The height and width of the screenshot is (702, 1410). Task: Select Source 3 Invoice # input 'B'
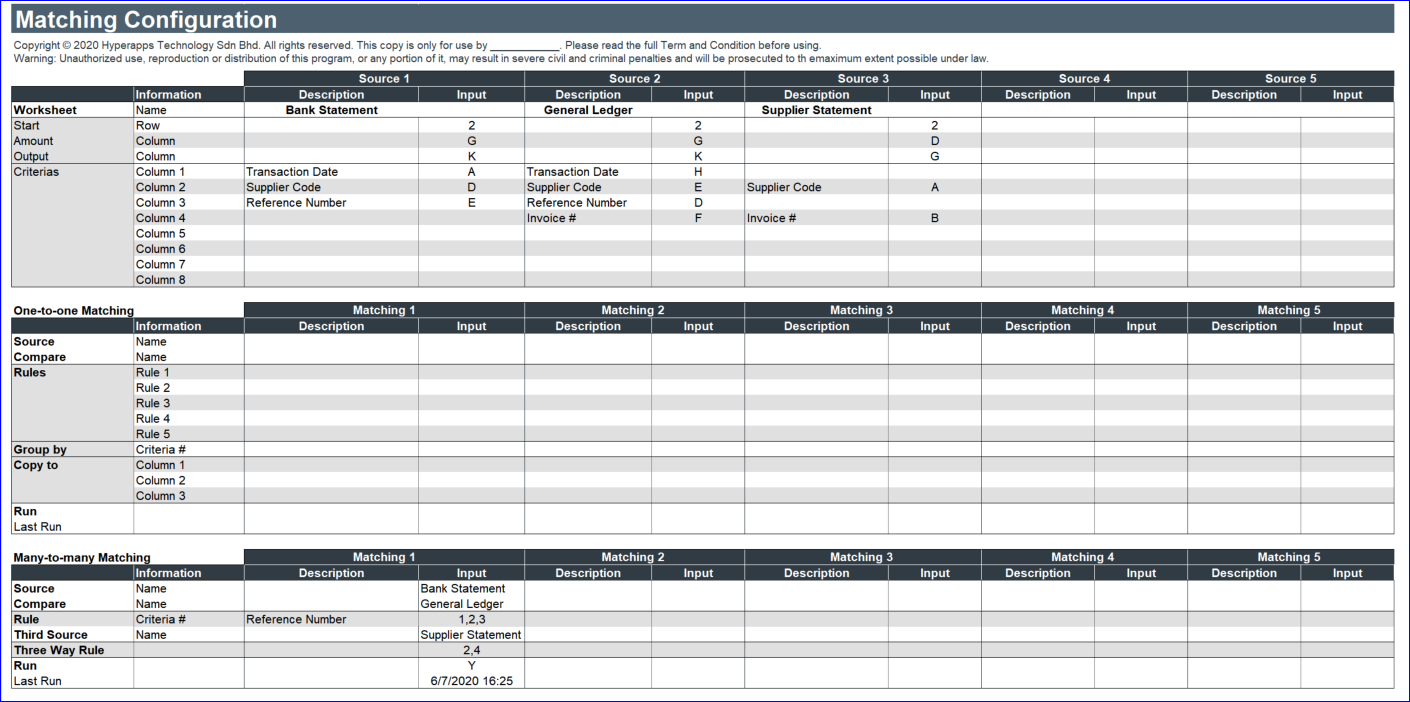934,218
